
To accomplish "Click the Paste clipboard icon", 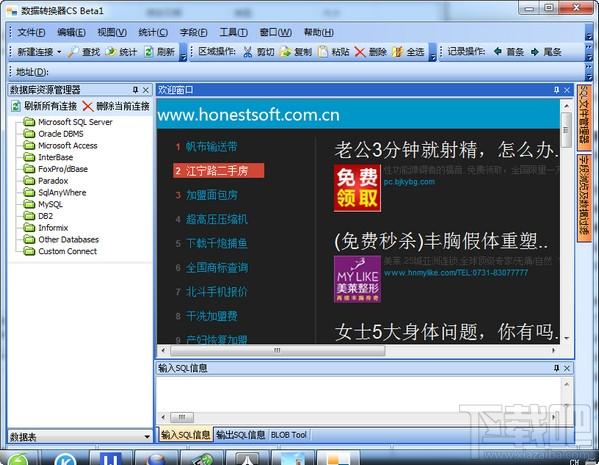I will tap(323, 52).
